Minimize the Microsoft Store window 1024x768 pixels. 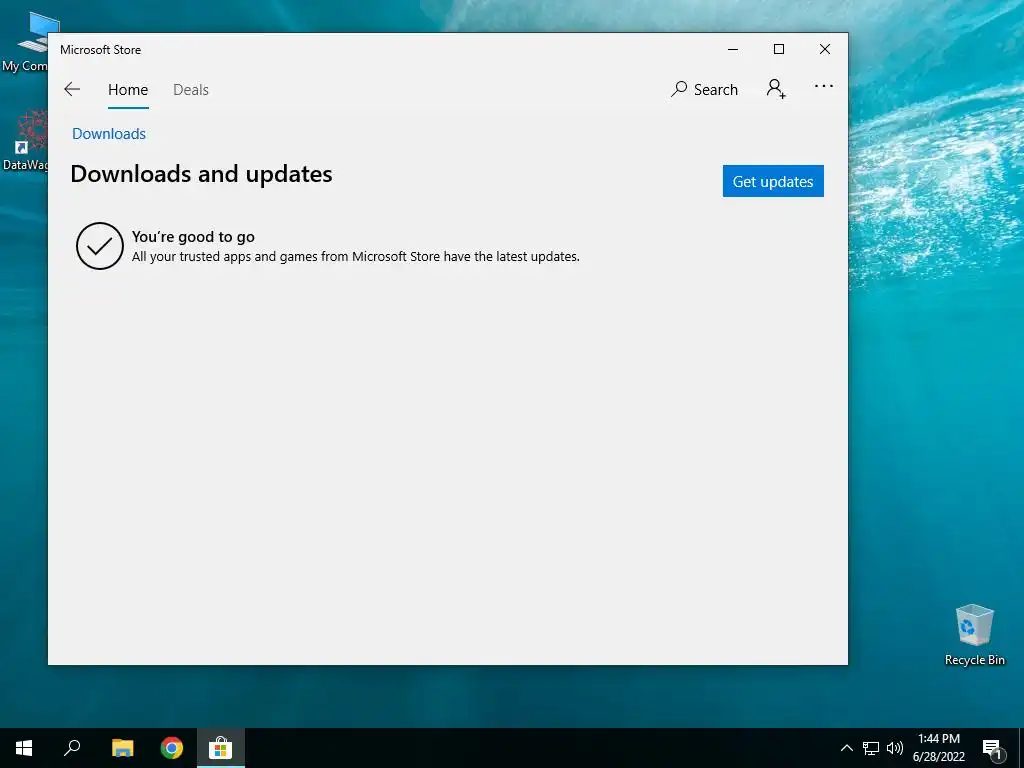[x=733, y=50]
